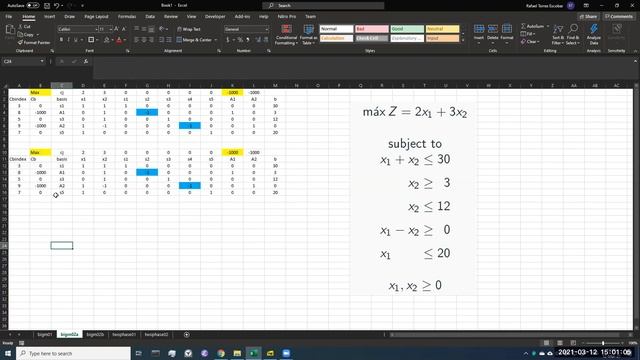Switch to the Page Layout tab
The image size is (640, 360).
[x=96, y=17]
